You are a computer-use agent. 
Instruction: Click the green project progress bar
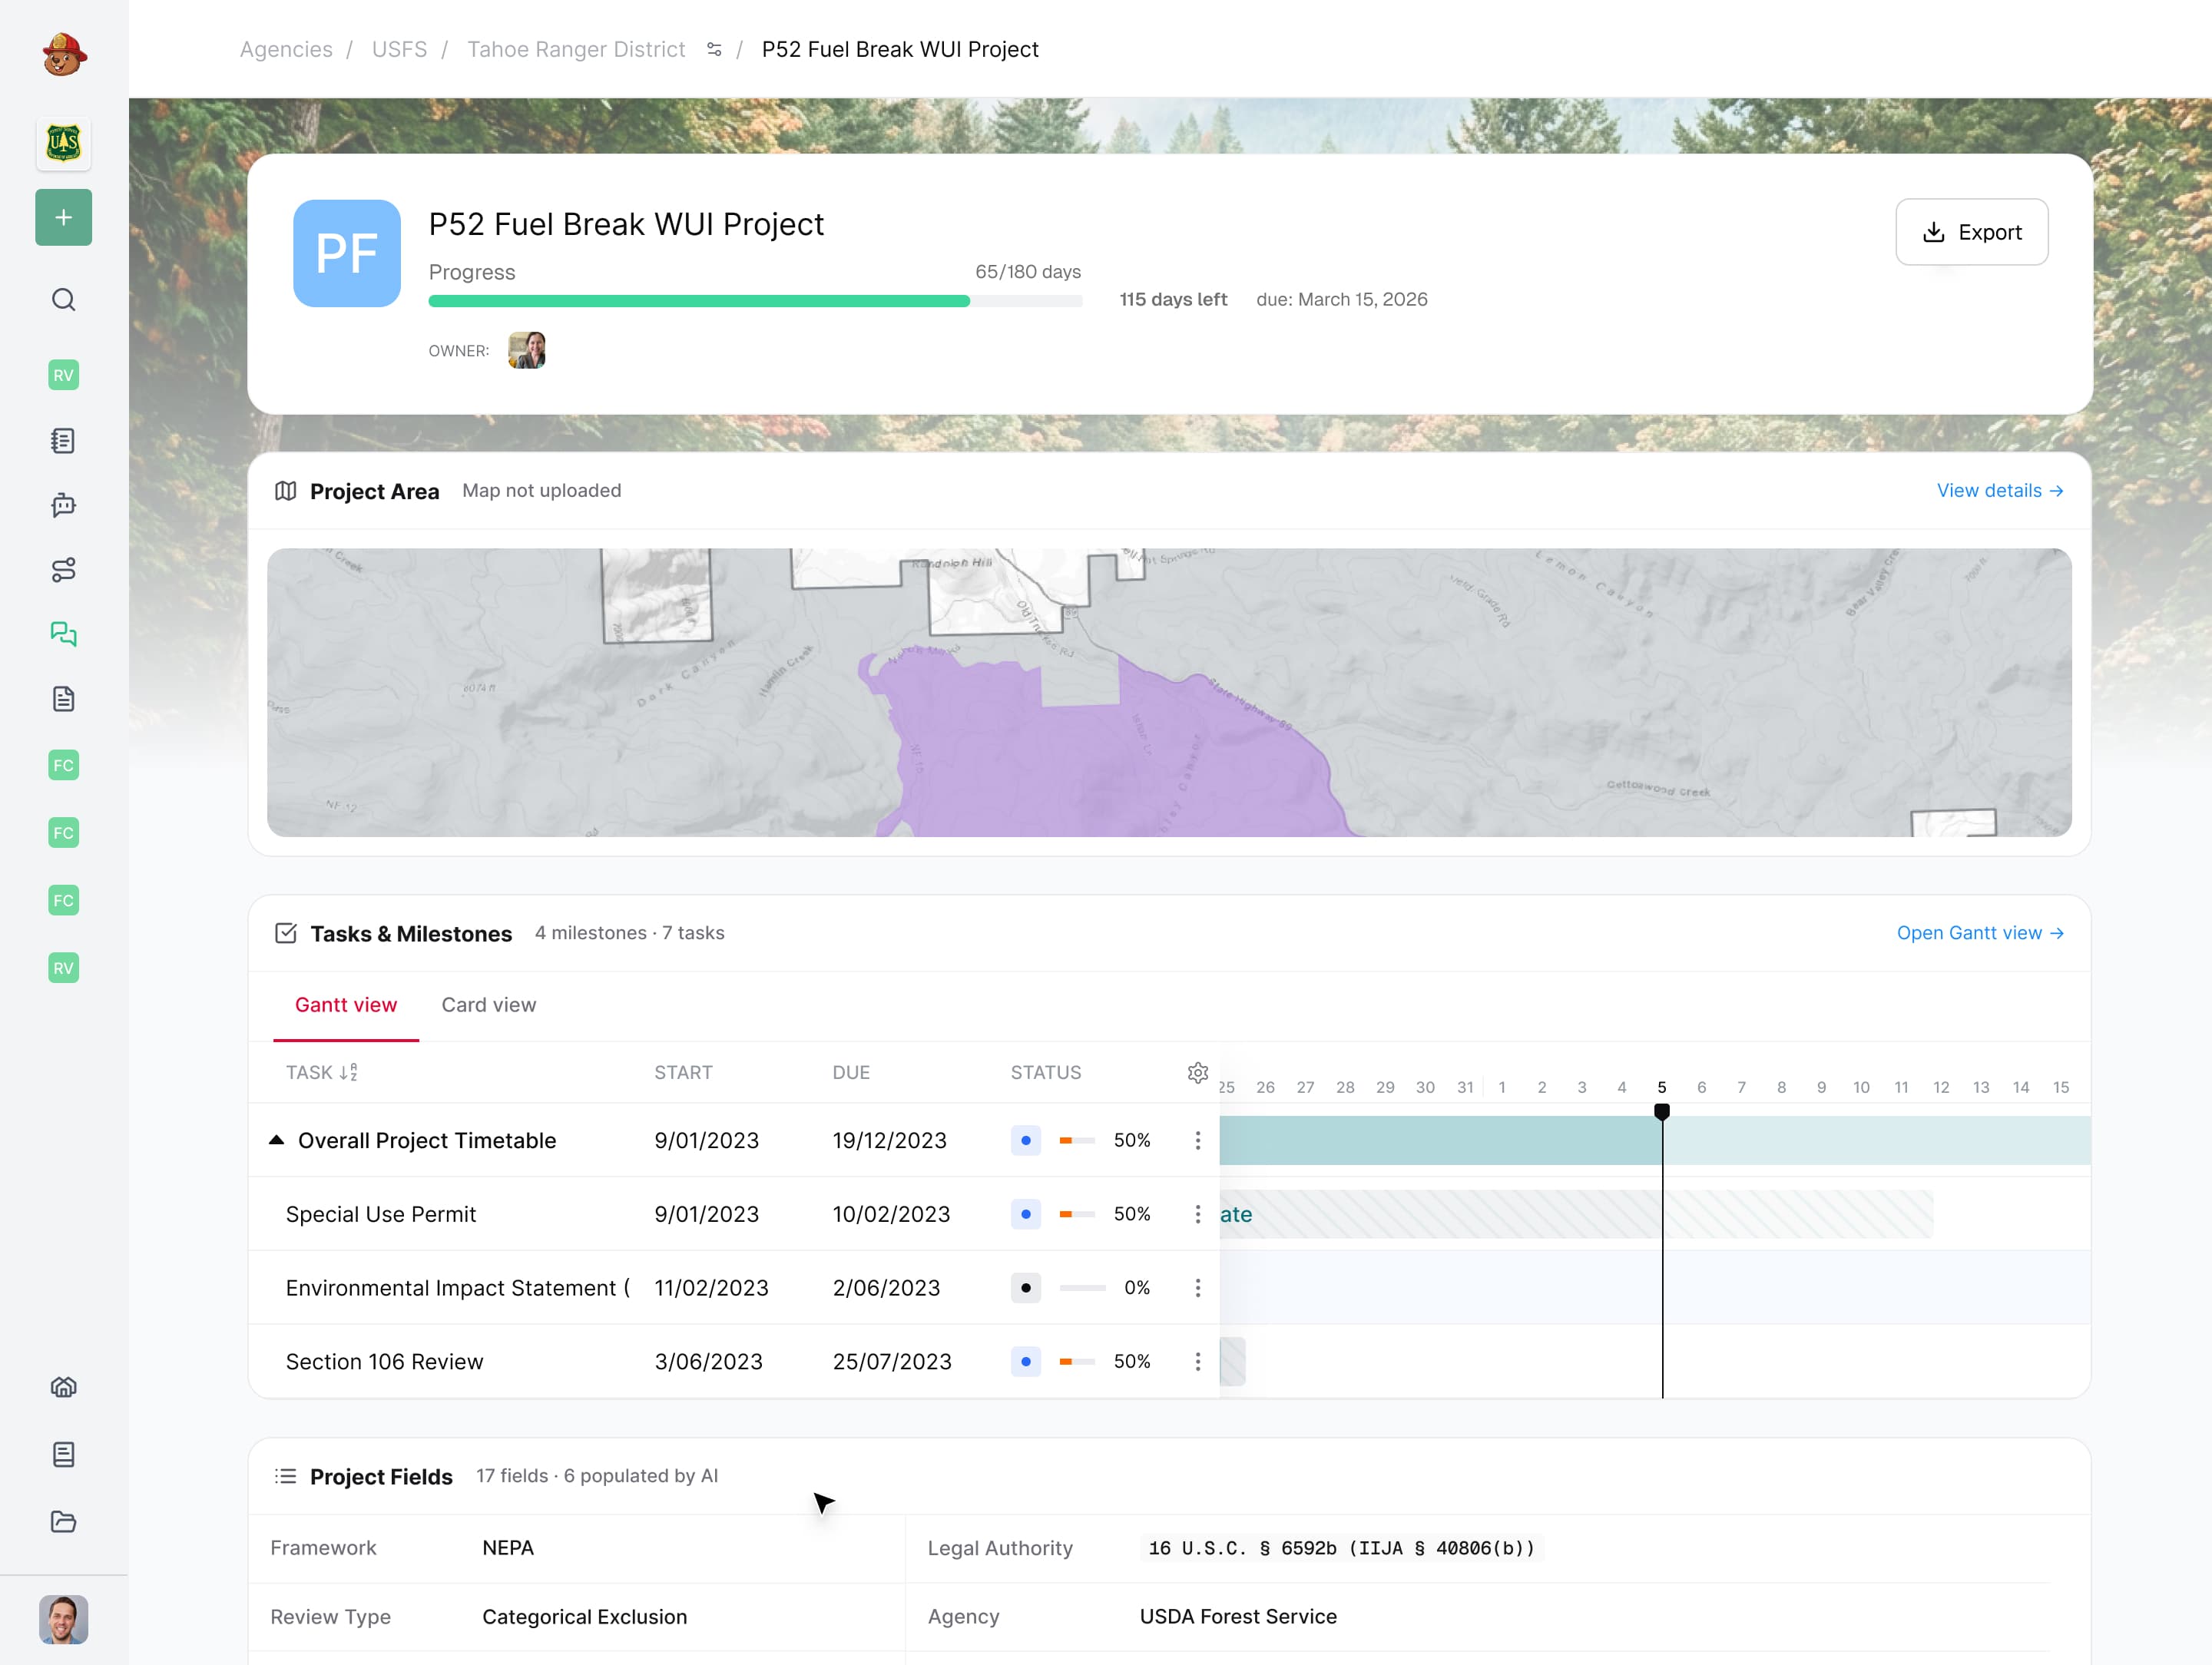[x=755, y=301]
